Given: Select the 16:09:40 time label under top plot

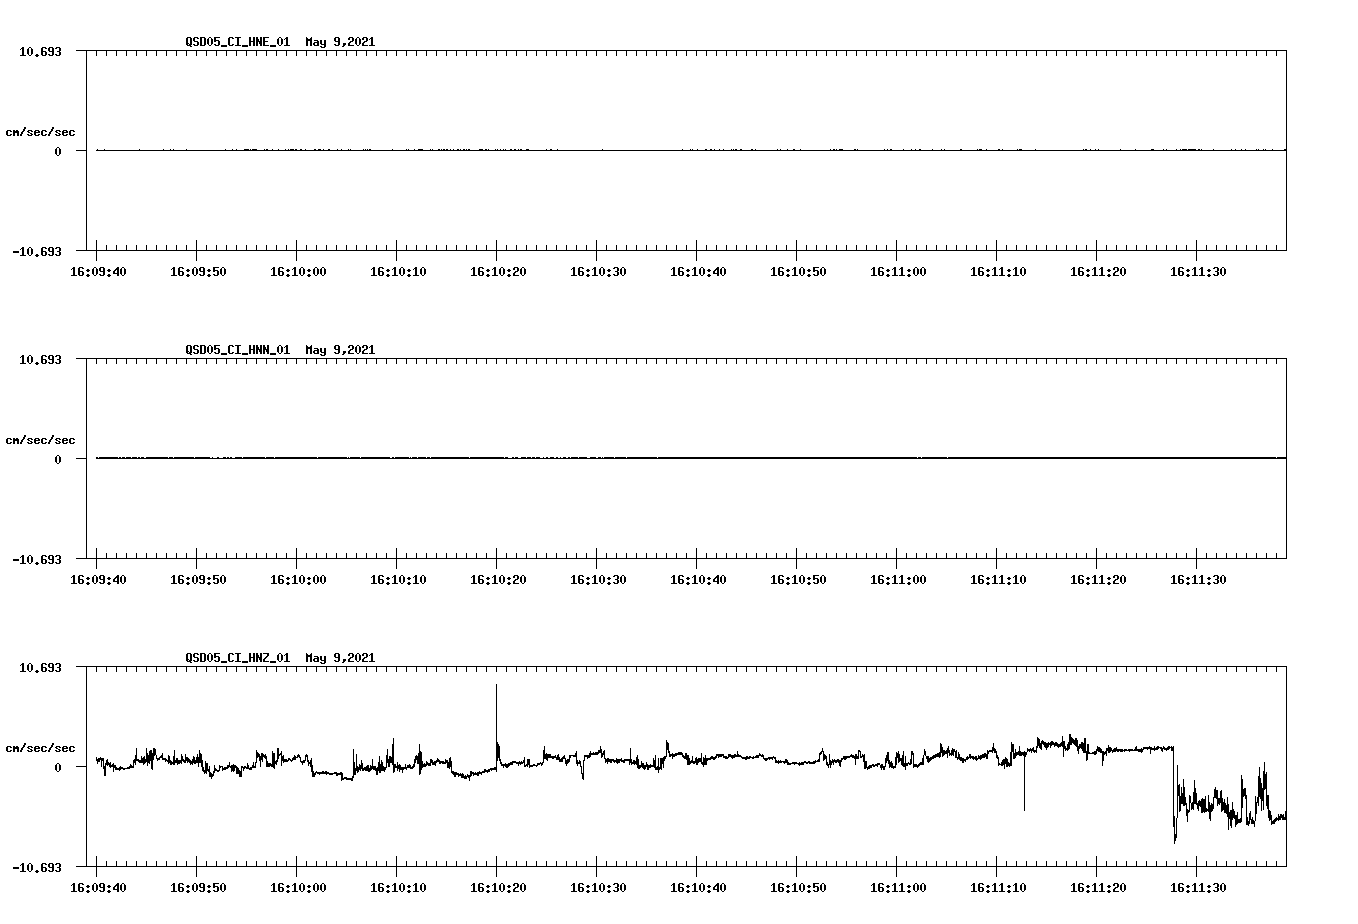Looking at the screenshot, I should pos(100,270).
